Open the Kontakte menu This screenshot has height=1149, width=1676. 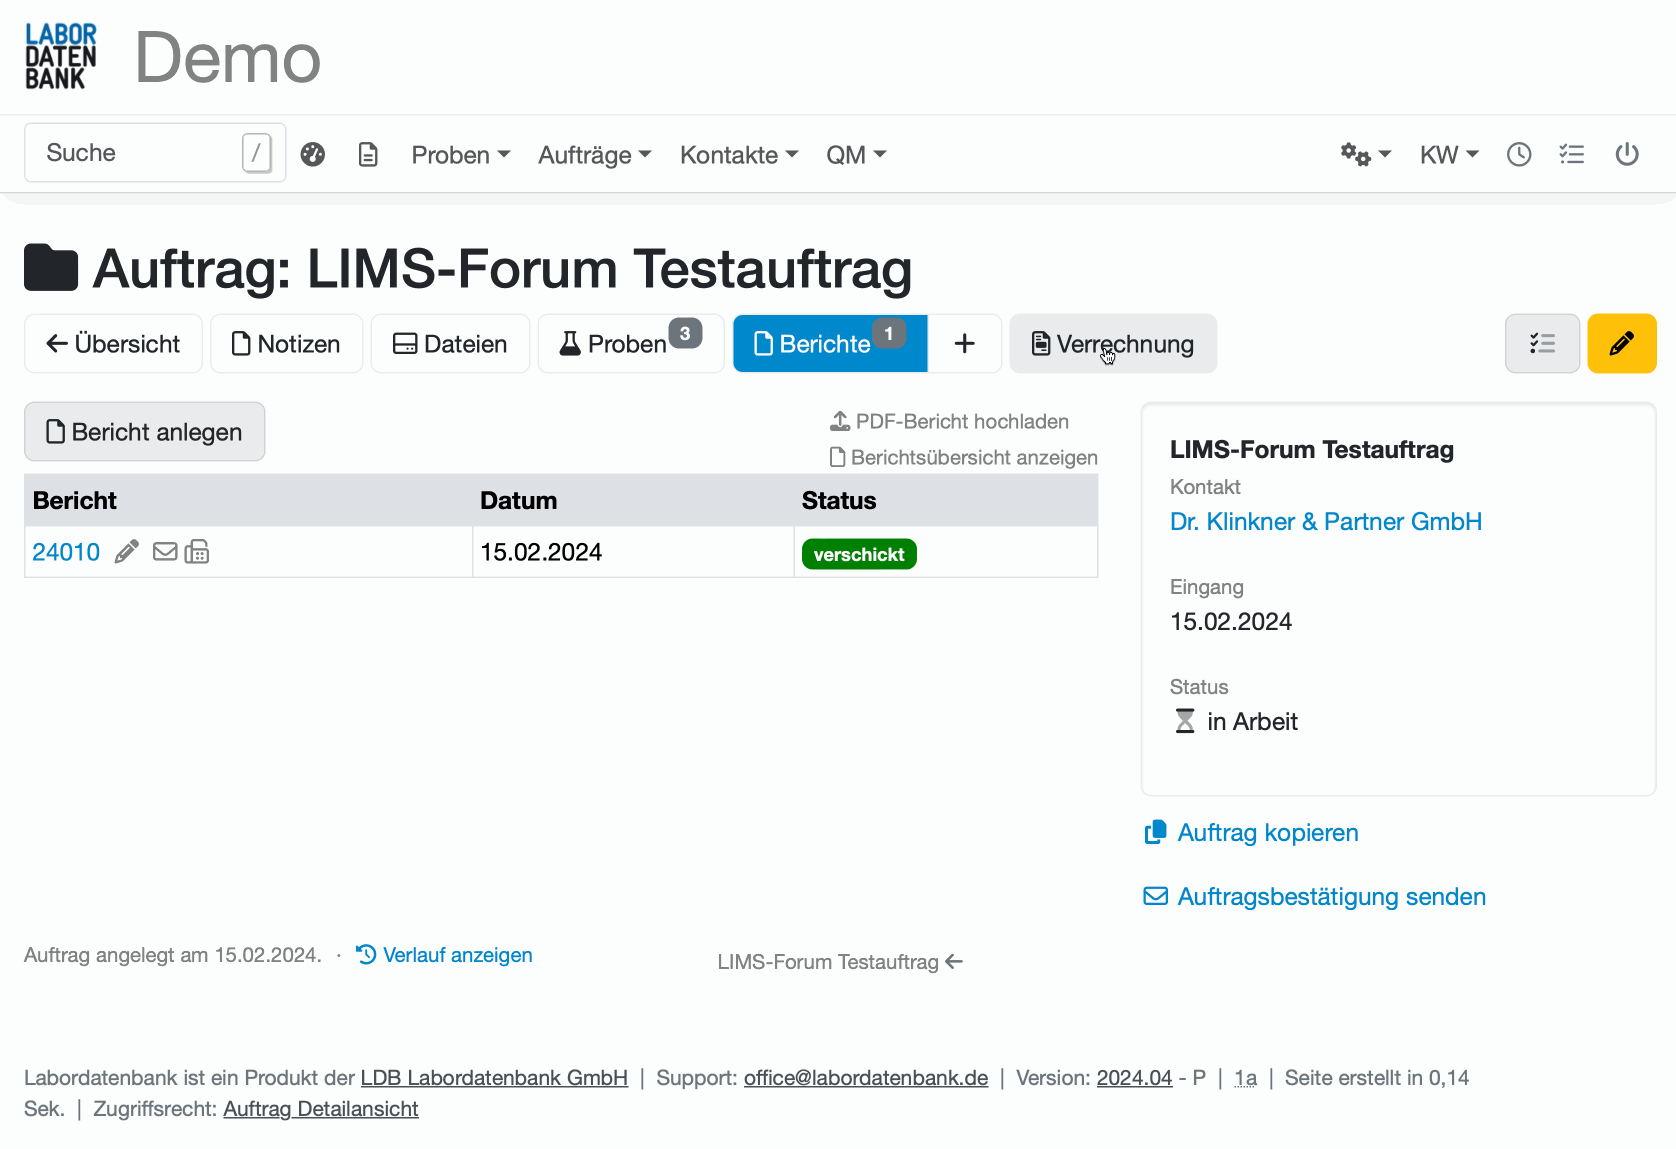click(738, 154)
